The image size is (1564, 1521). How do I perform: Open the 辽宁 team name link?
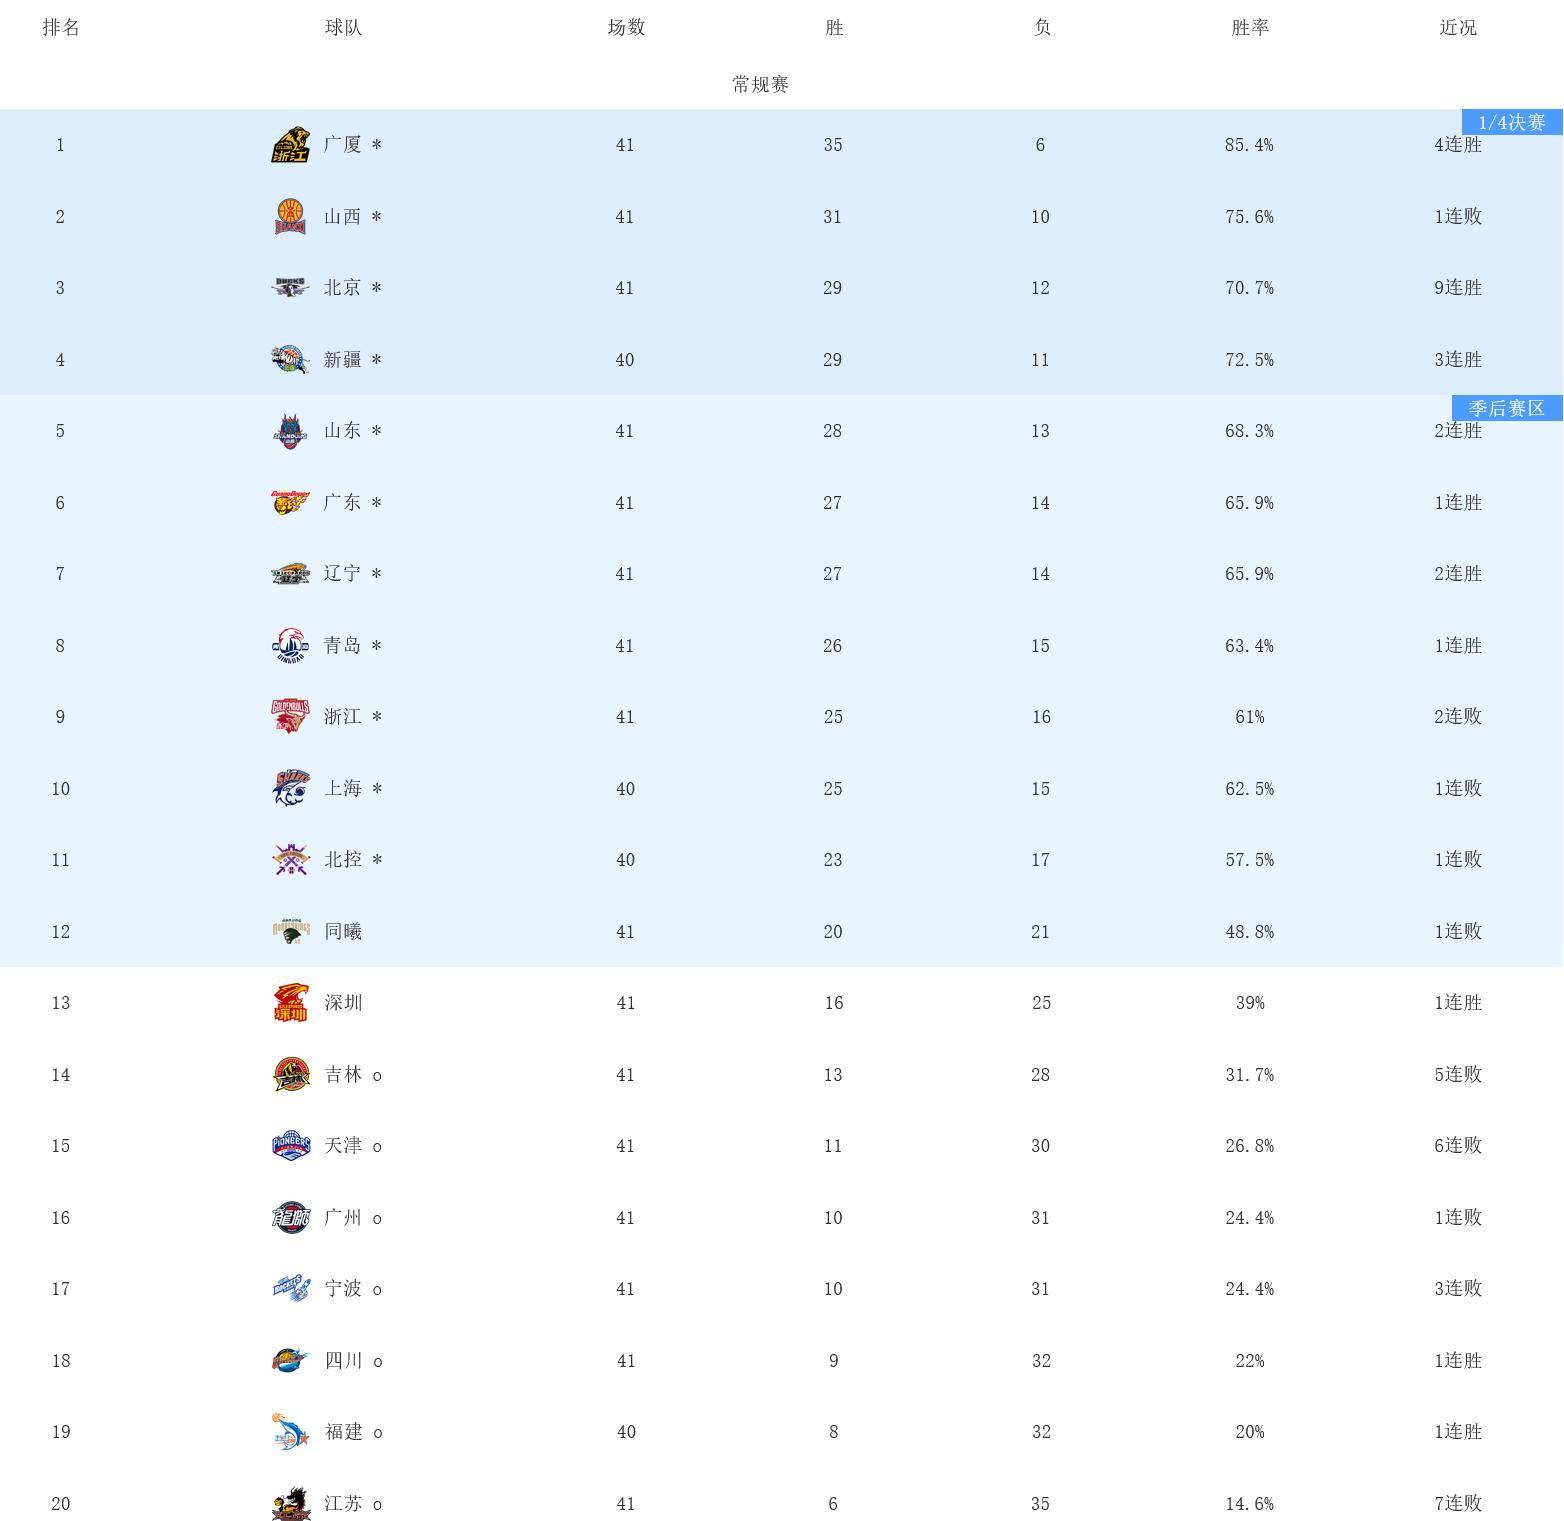coord(342,574)
